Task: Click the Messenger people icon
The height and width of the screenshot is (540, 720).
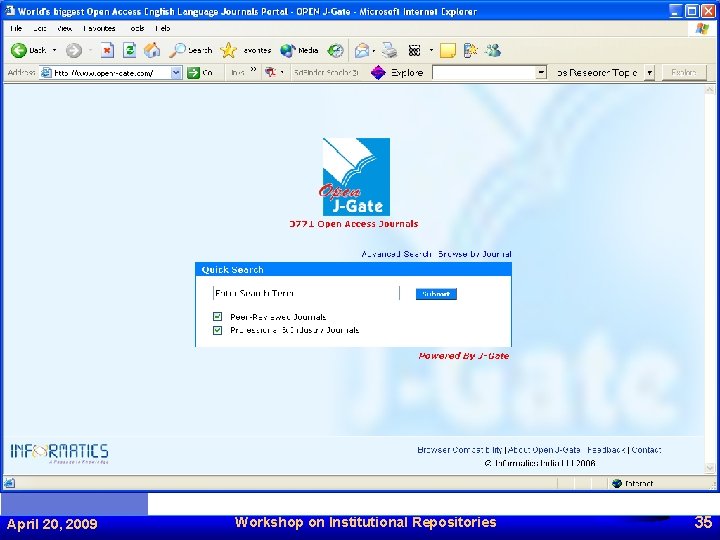Action: click(x=493, y=50)
